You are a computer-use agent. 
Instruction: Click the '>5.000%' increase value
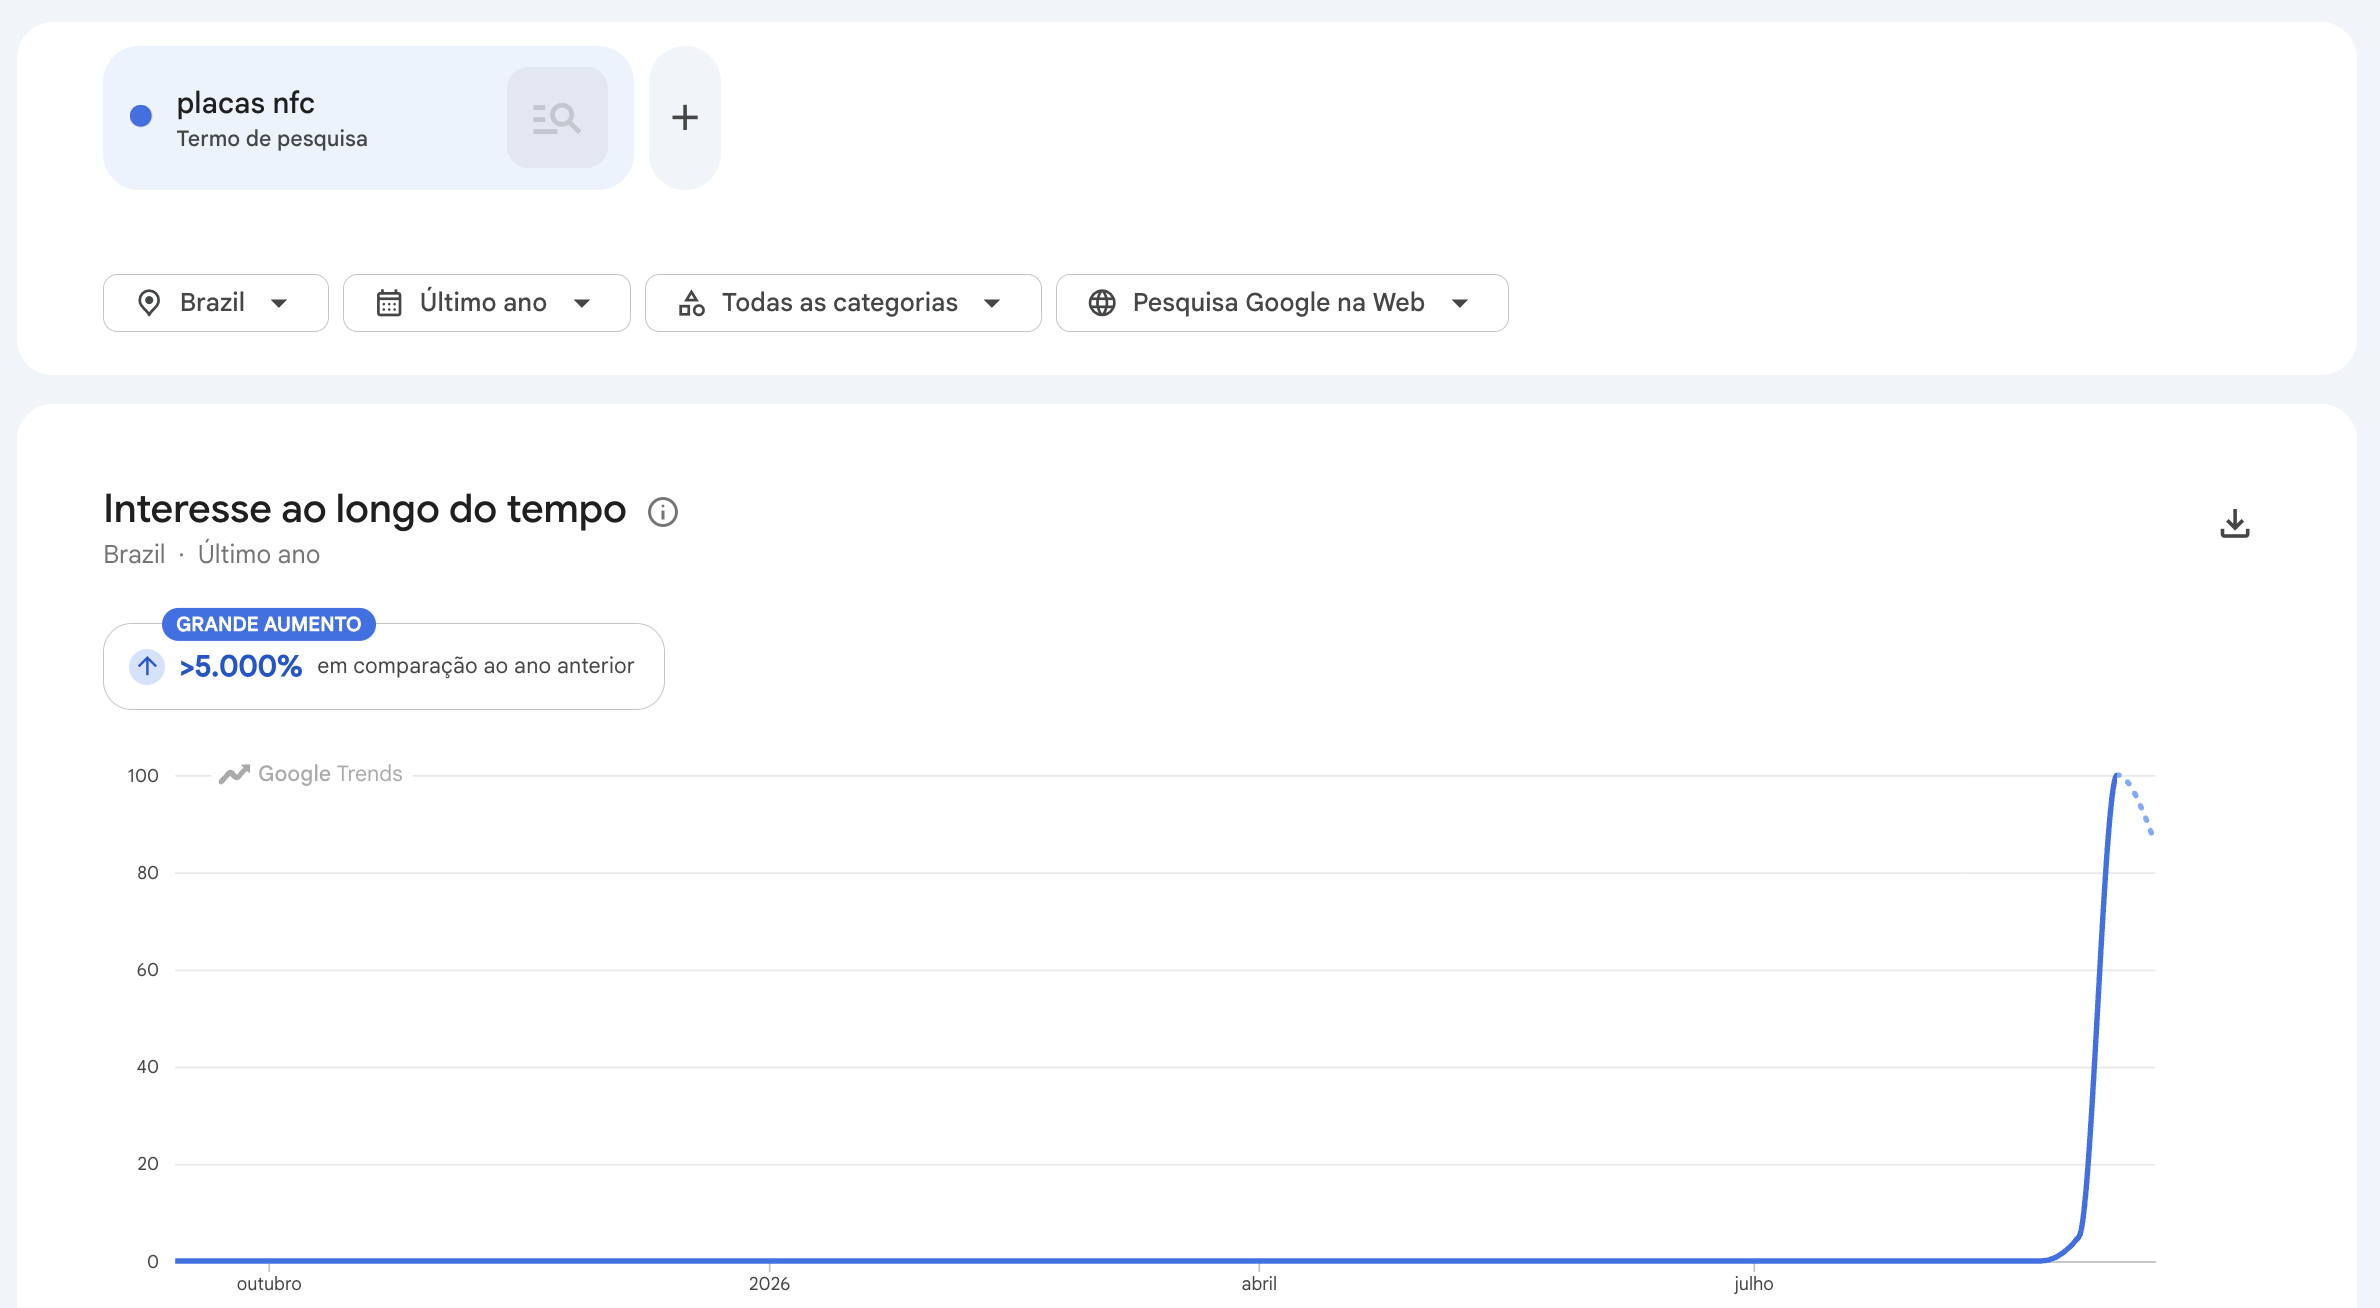(241, 666)
